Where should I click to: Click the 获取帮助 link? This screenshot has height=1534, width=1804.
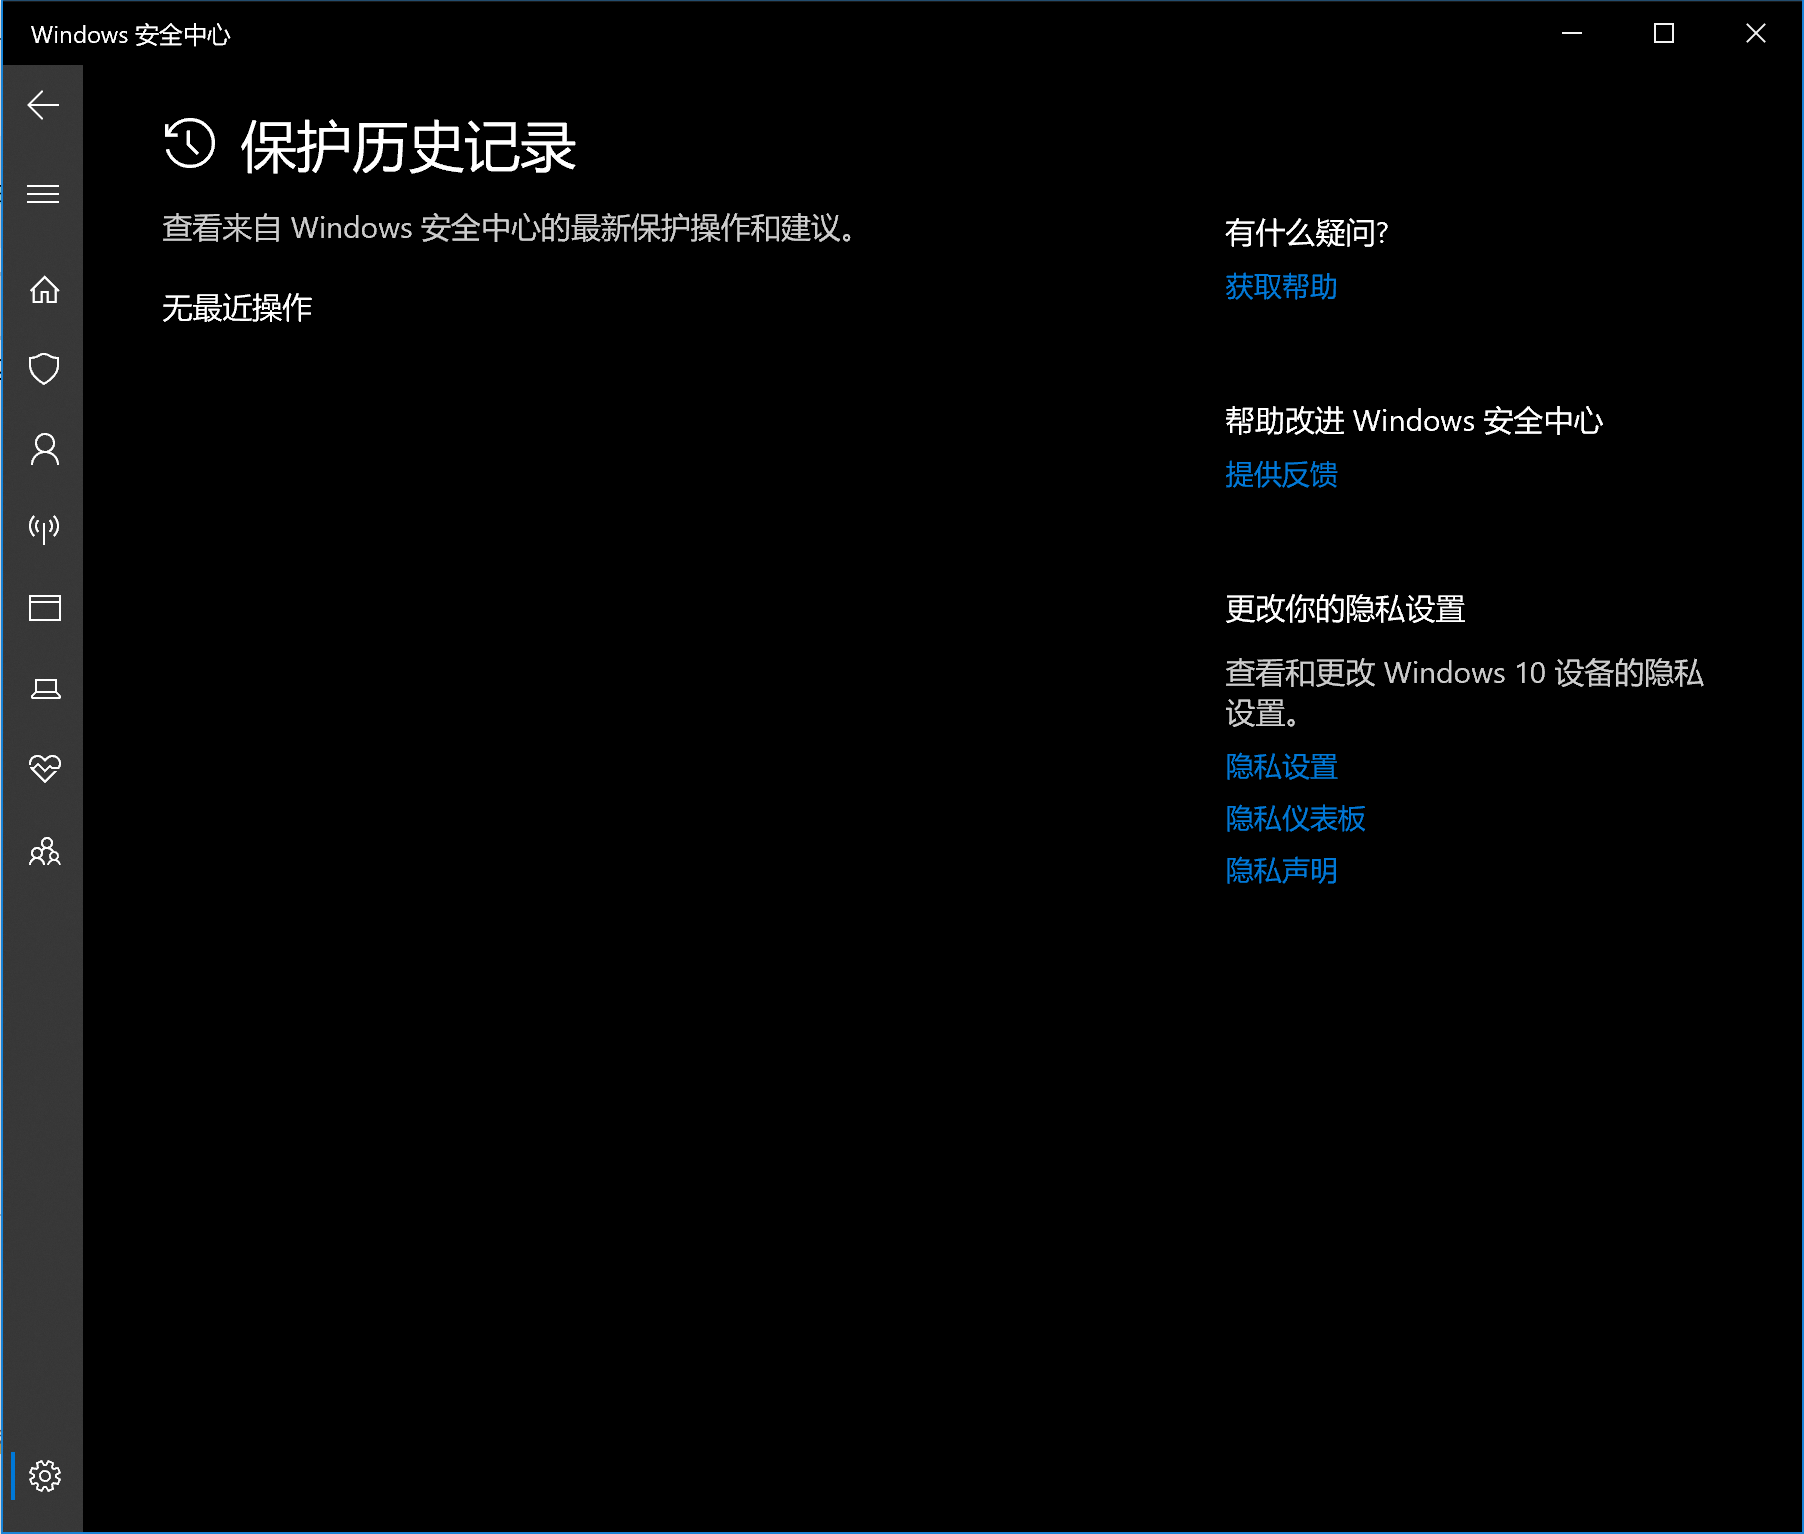pyautogui.click(x=1281, y=287)
